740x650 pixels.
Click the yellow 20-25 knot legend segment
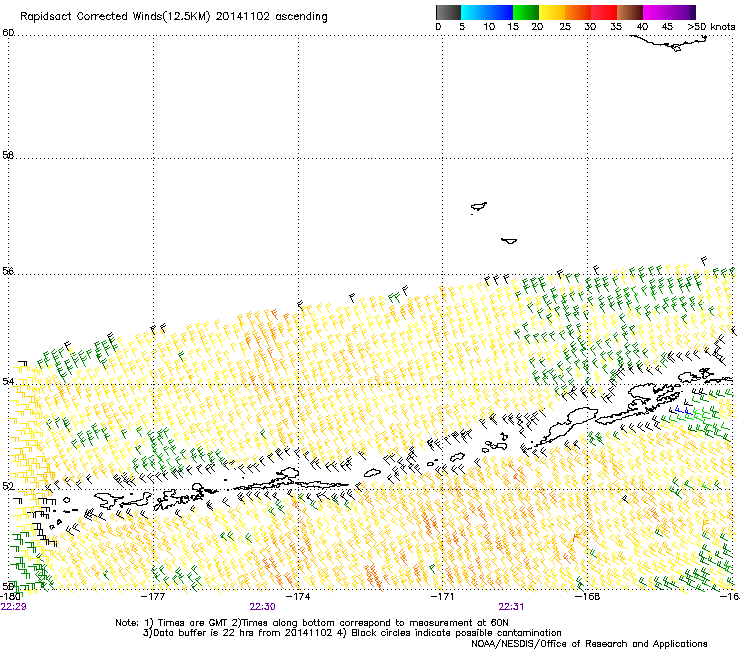(x=552, y=12)
